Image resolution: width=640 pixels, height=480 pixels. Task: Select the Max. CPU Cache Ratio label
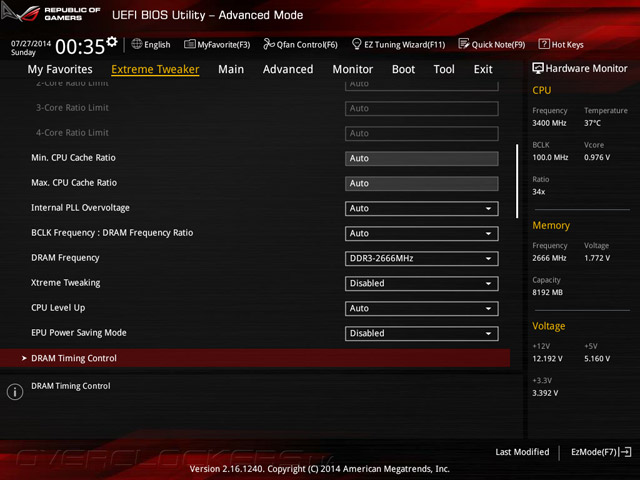(x=74, y=183)
